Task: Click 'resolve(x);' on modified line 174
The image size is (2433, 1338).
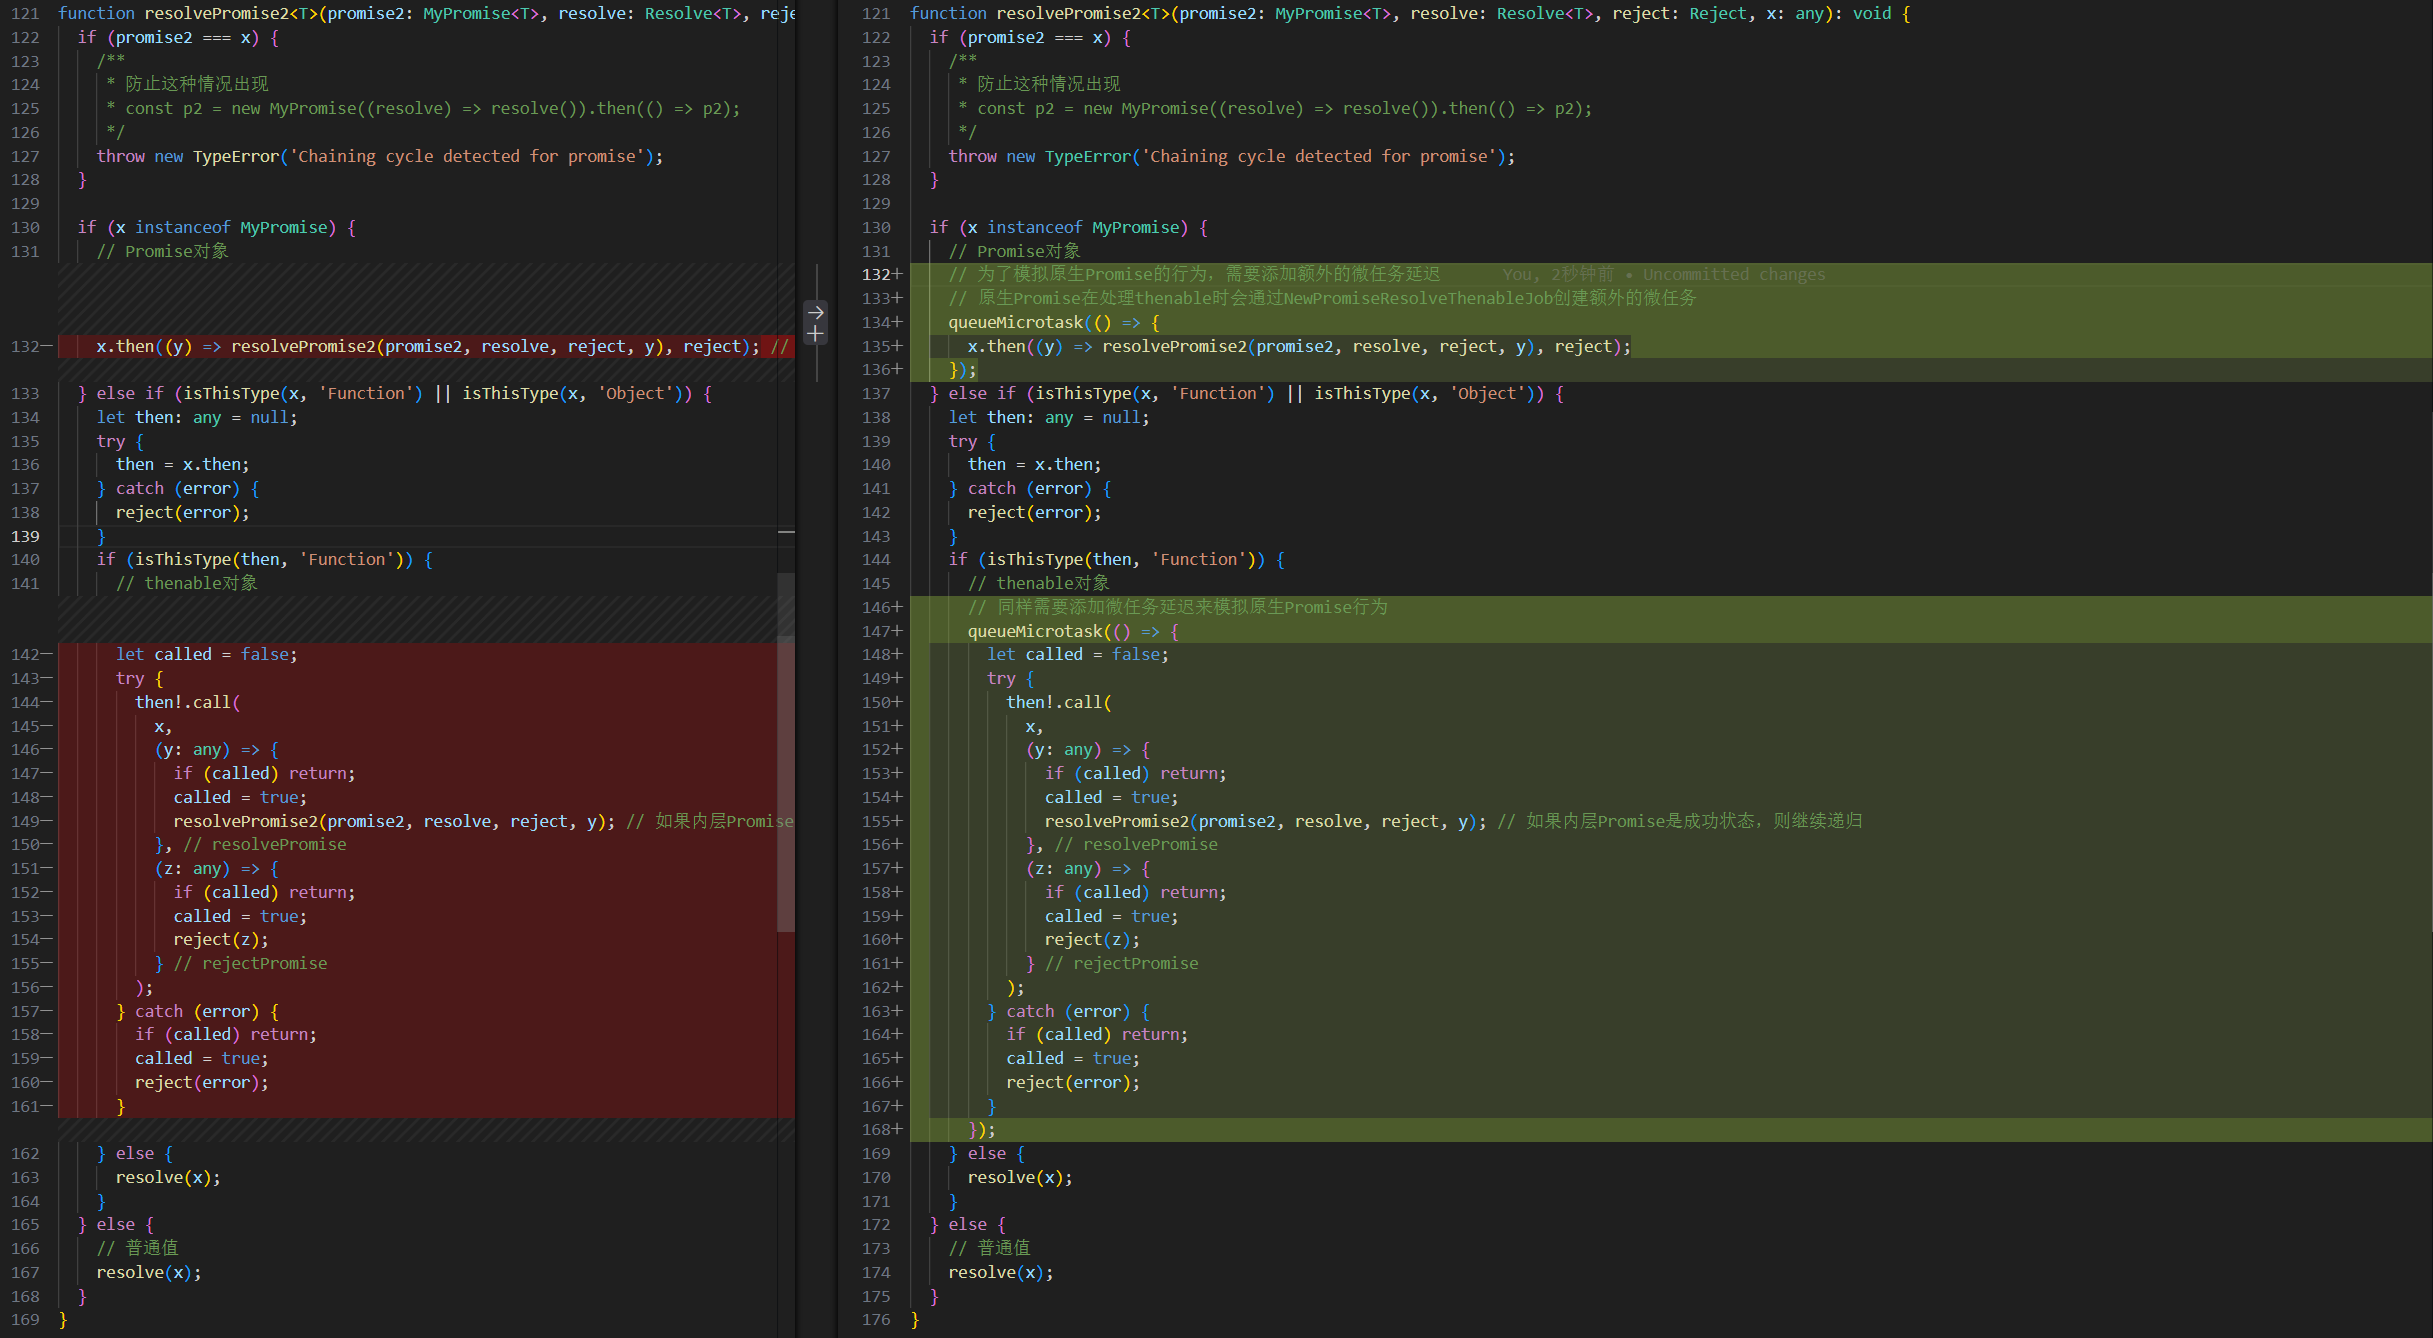Action: (1000, 1272)
